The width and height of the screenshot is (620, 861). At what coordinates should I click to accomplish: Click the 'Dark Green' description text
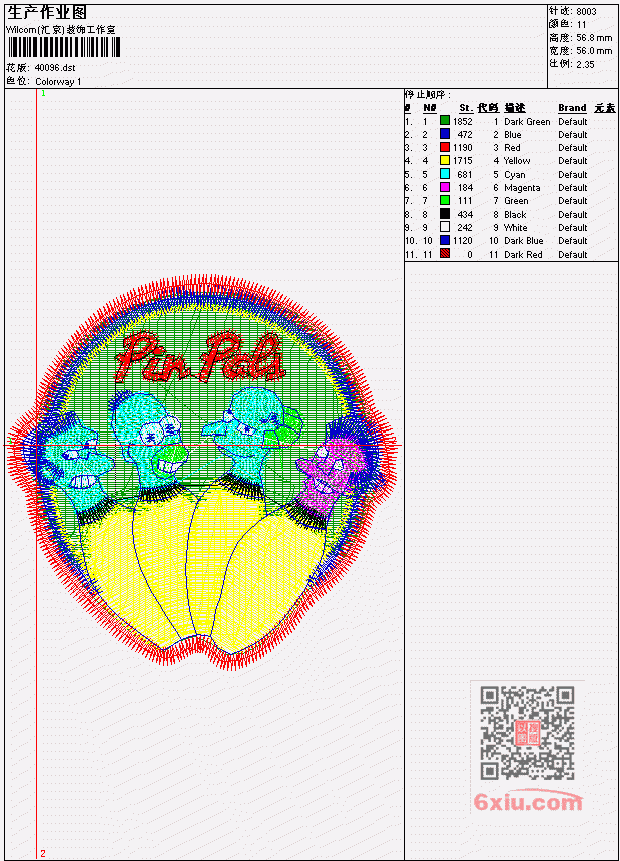pos(527,121)
